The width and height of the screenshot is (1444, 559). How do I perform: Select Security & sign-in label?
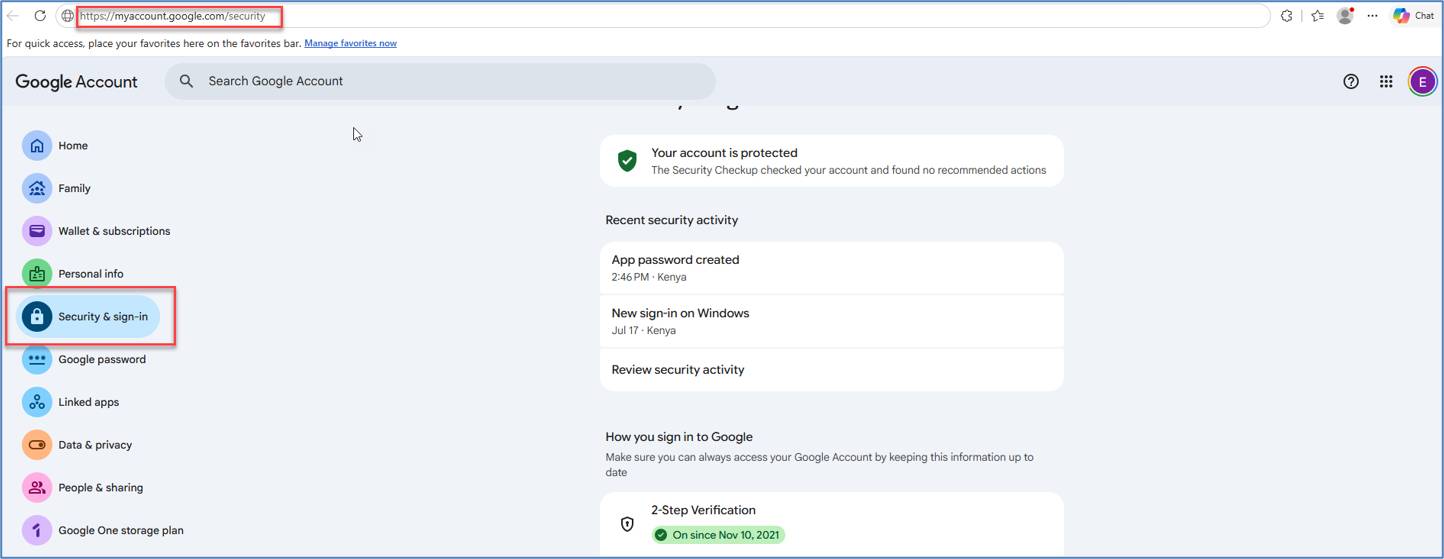tap(103, 317)
